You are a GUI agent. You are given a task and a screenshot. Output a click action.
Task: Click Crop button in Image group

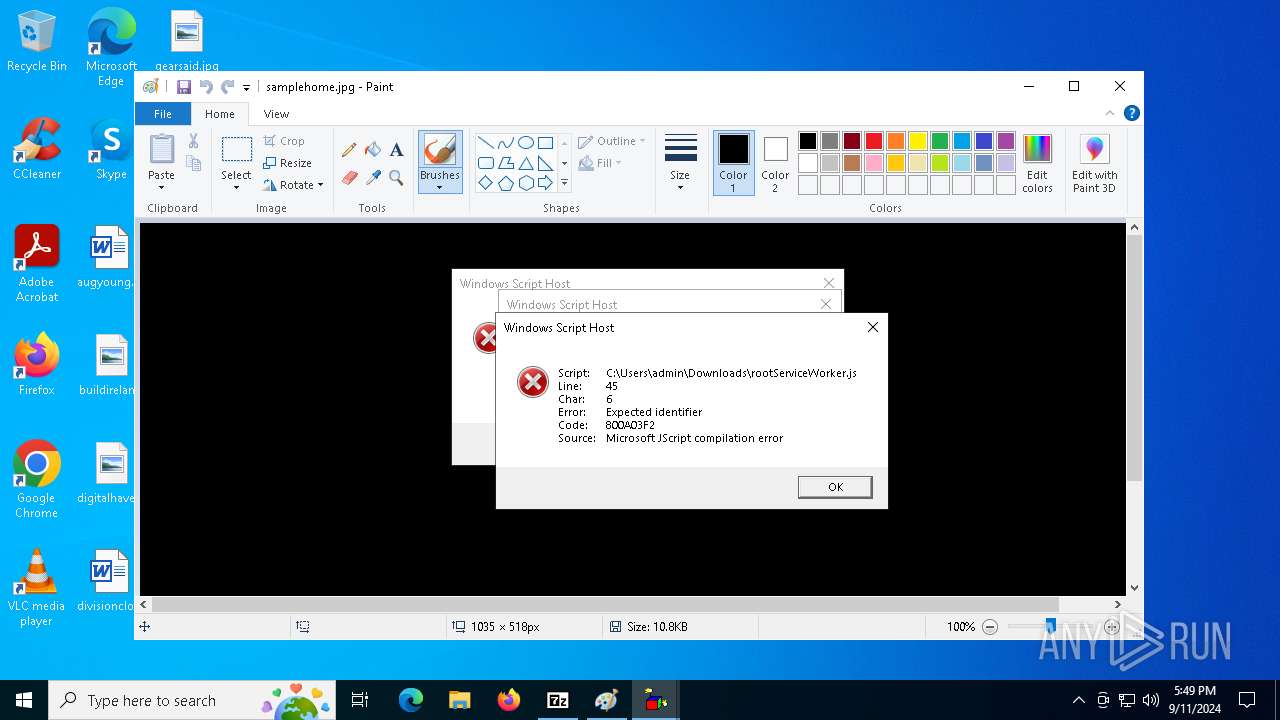(284, 141)
